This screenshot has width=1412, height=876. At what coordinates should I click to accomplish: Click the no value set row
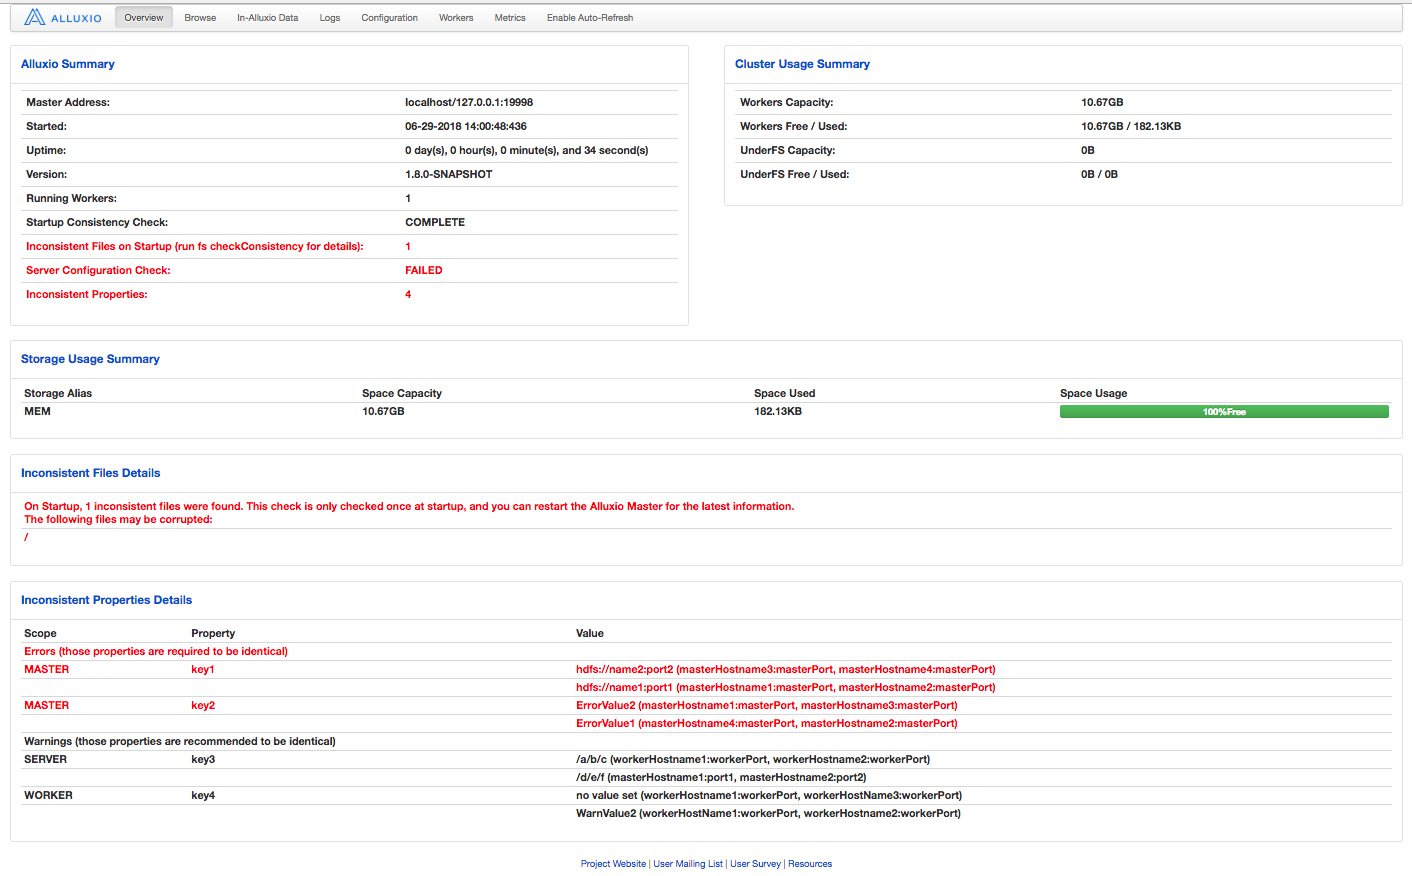pyautogui.click(x=769, y=795)
